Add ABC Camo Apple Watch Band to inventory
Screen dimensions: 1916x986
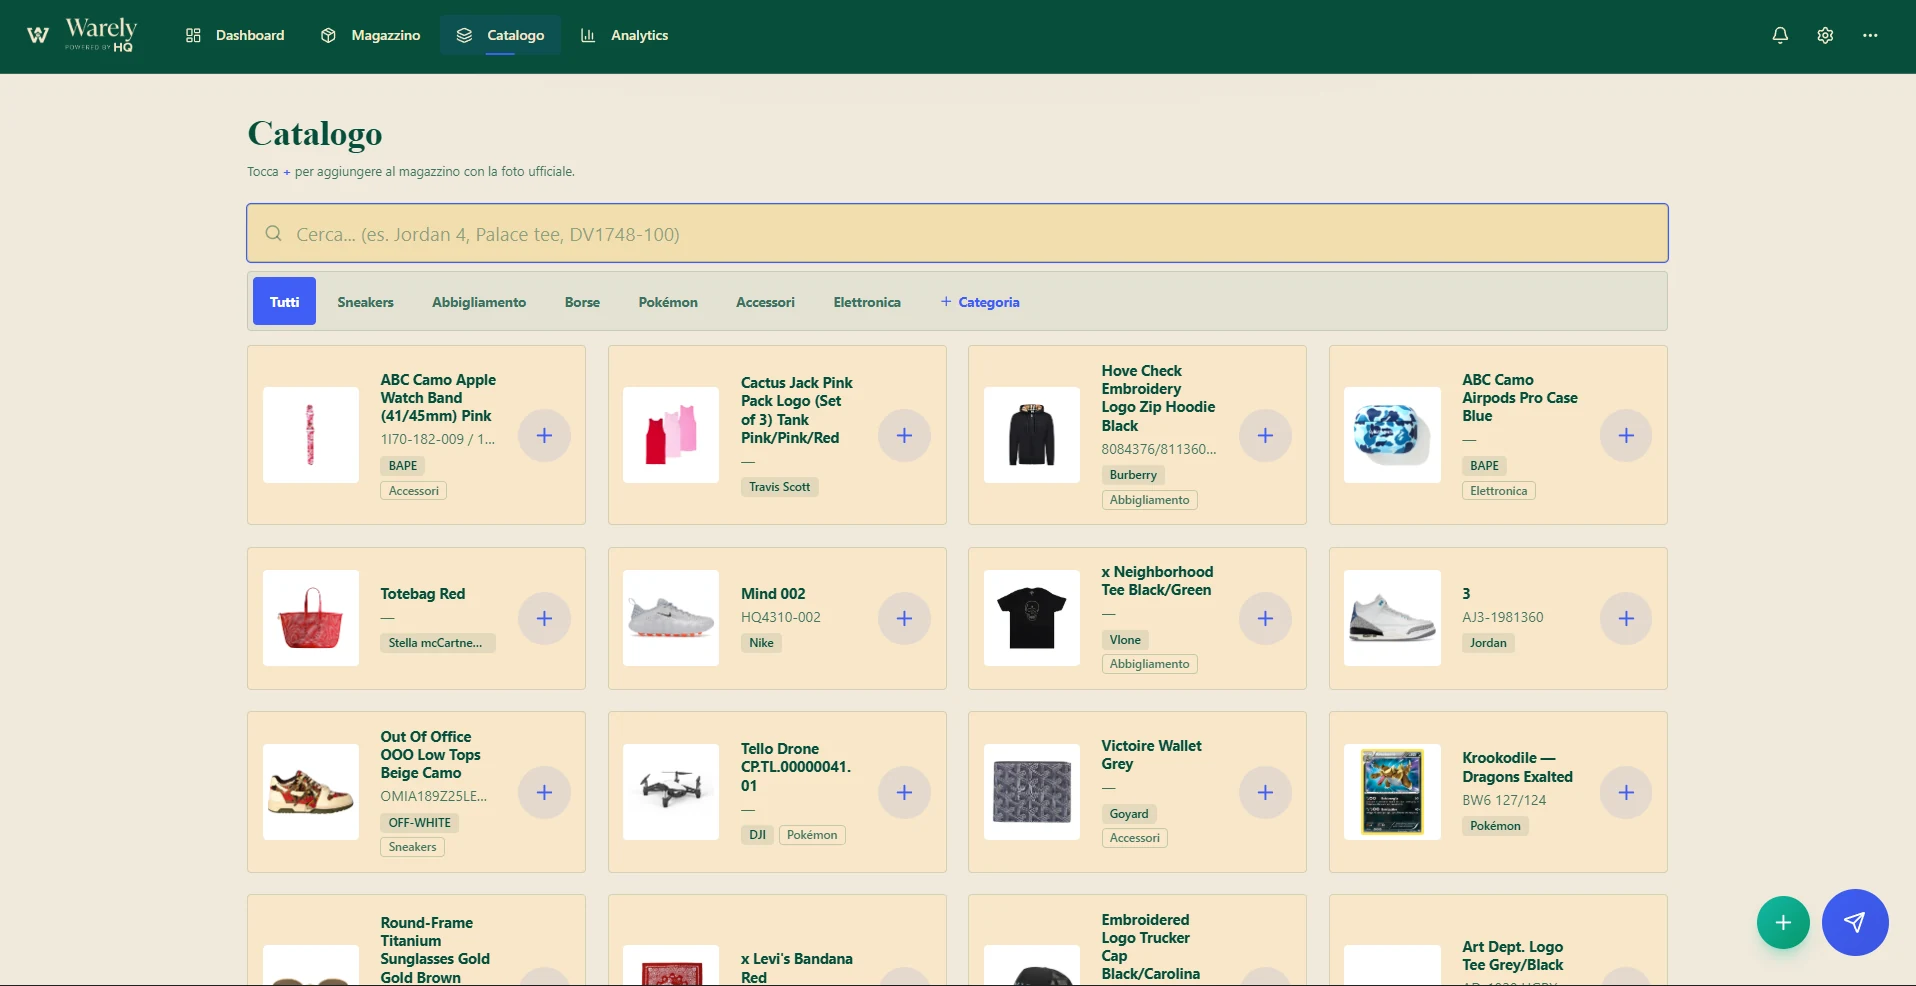point(544,435)
